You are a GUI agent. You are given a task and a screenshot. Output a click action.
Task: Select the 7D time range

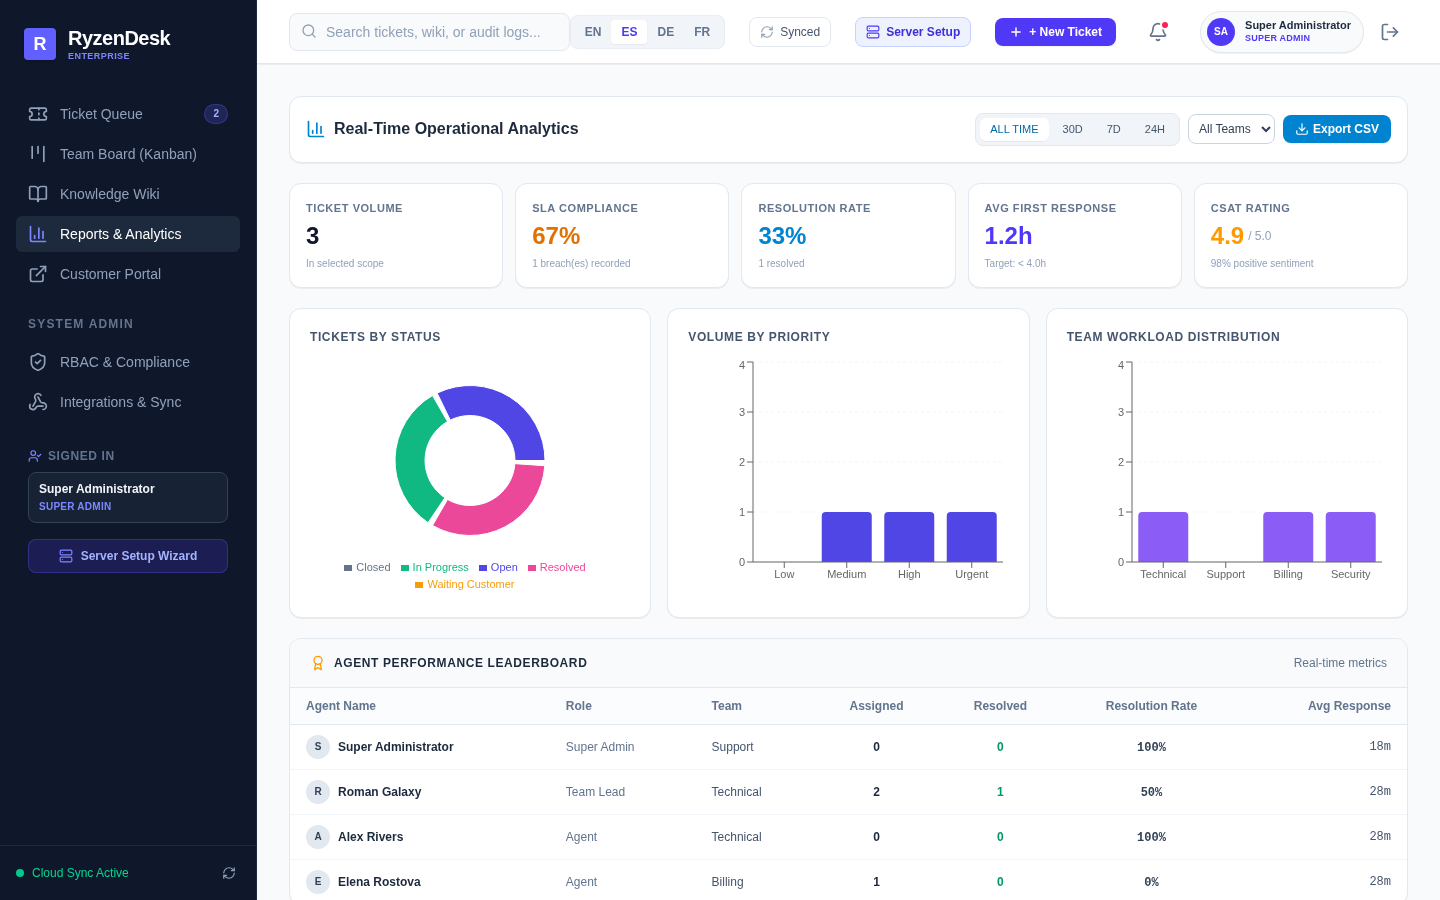[1113, 129]
